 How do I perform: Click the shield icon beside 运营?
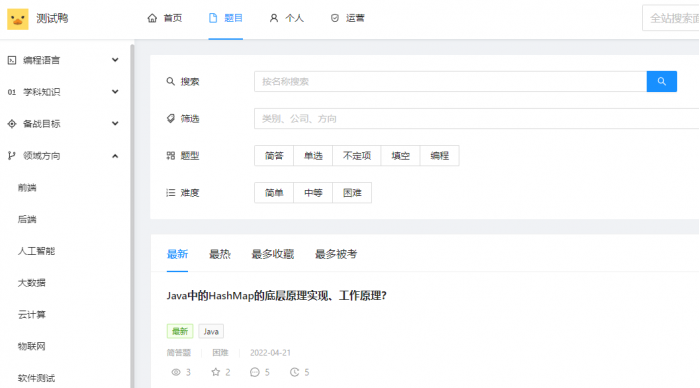[334, 18]
